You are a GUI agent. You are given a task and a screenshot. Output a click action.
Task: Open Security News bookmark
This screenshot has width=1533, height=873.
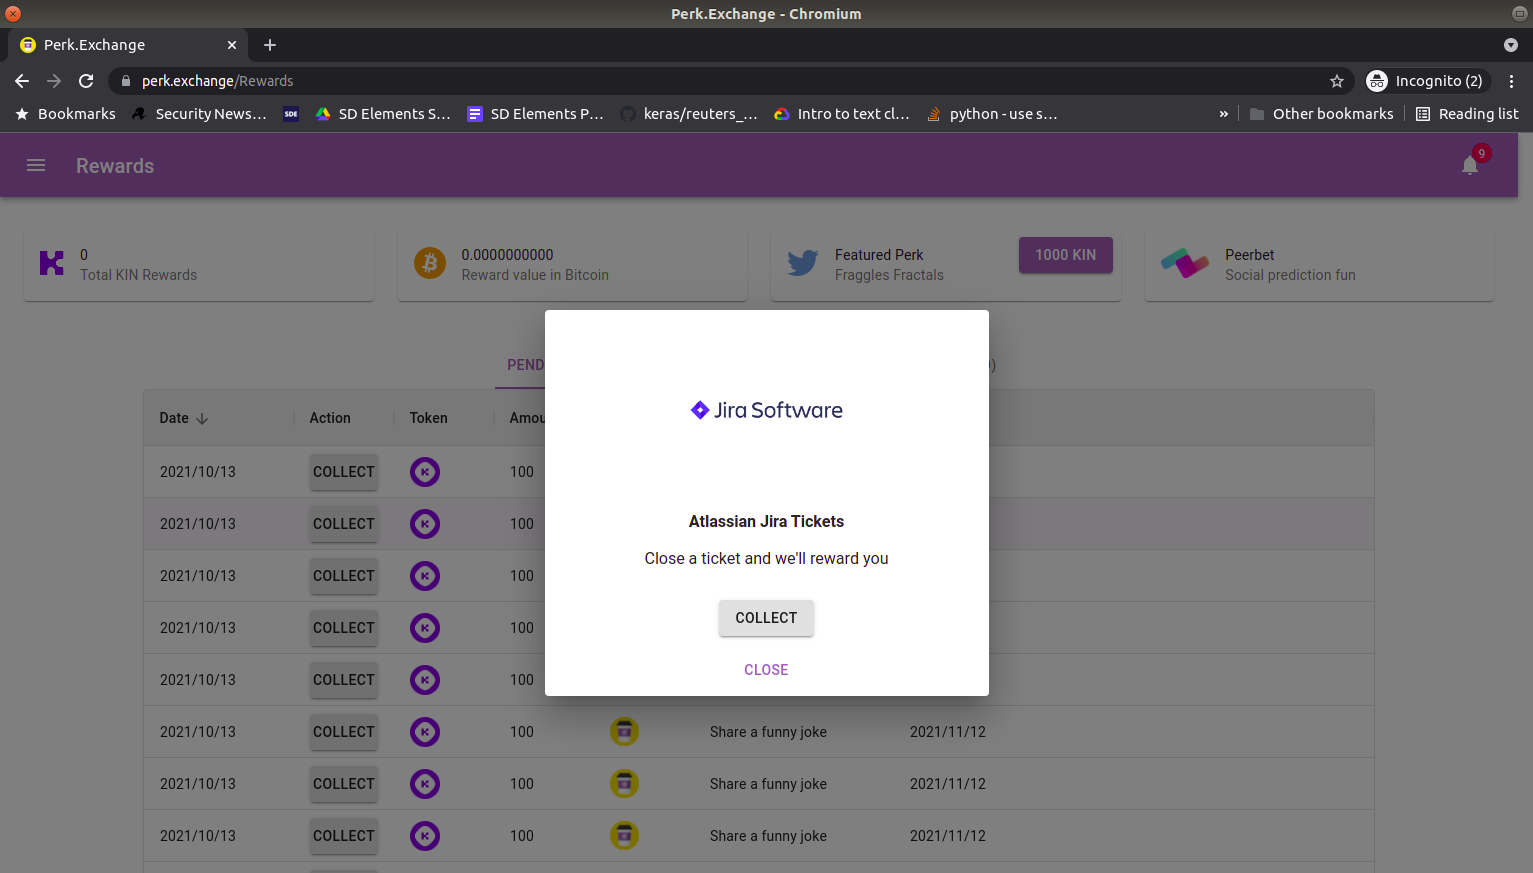pyautogui.click(x=200, y=114)
